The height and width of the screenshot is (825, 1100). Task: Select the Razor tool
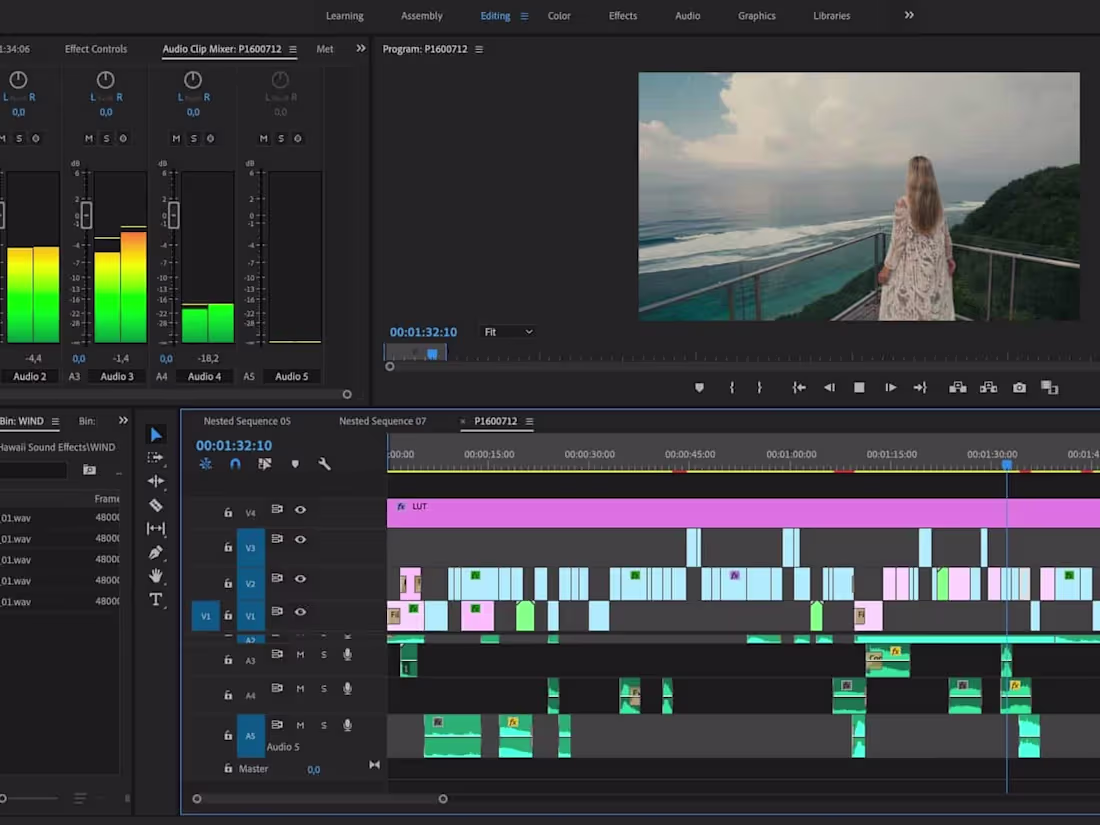[x=156, y=505]
